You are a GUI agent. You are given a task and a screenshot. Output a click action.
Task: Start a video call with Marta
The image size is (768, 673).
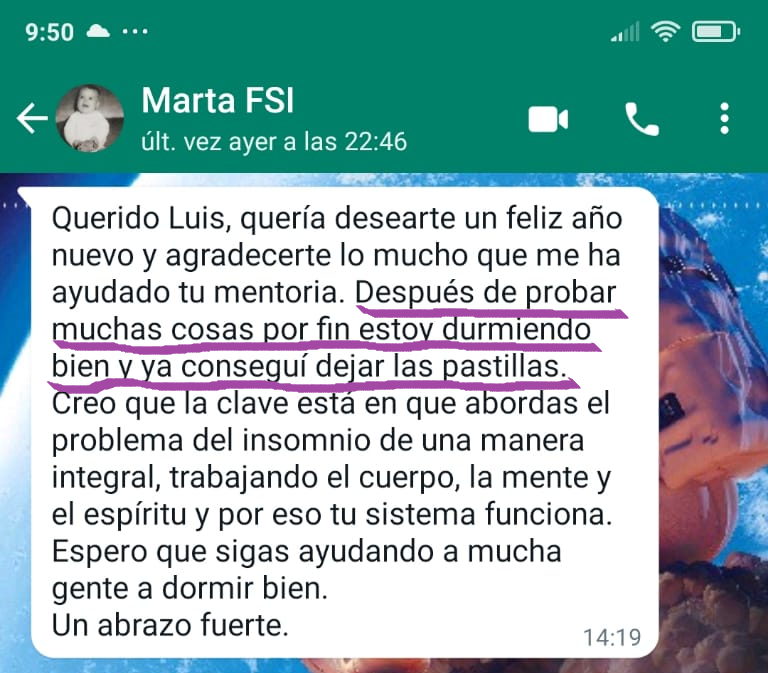coord(548,119)
